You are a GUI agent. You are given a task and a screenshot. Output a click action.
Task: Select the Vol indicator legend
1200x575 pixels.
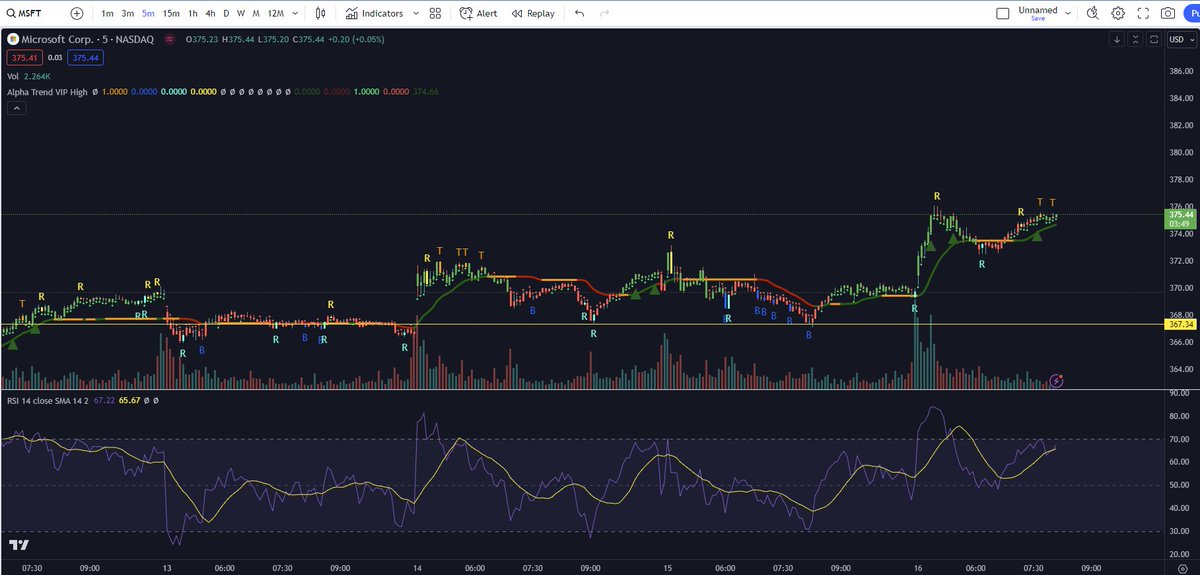click(13, 75)
